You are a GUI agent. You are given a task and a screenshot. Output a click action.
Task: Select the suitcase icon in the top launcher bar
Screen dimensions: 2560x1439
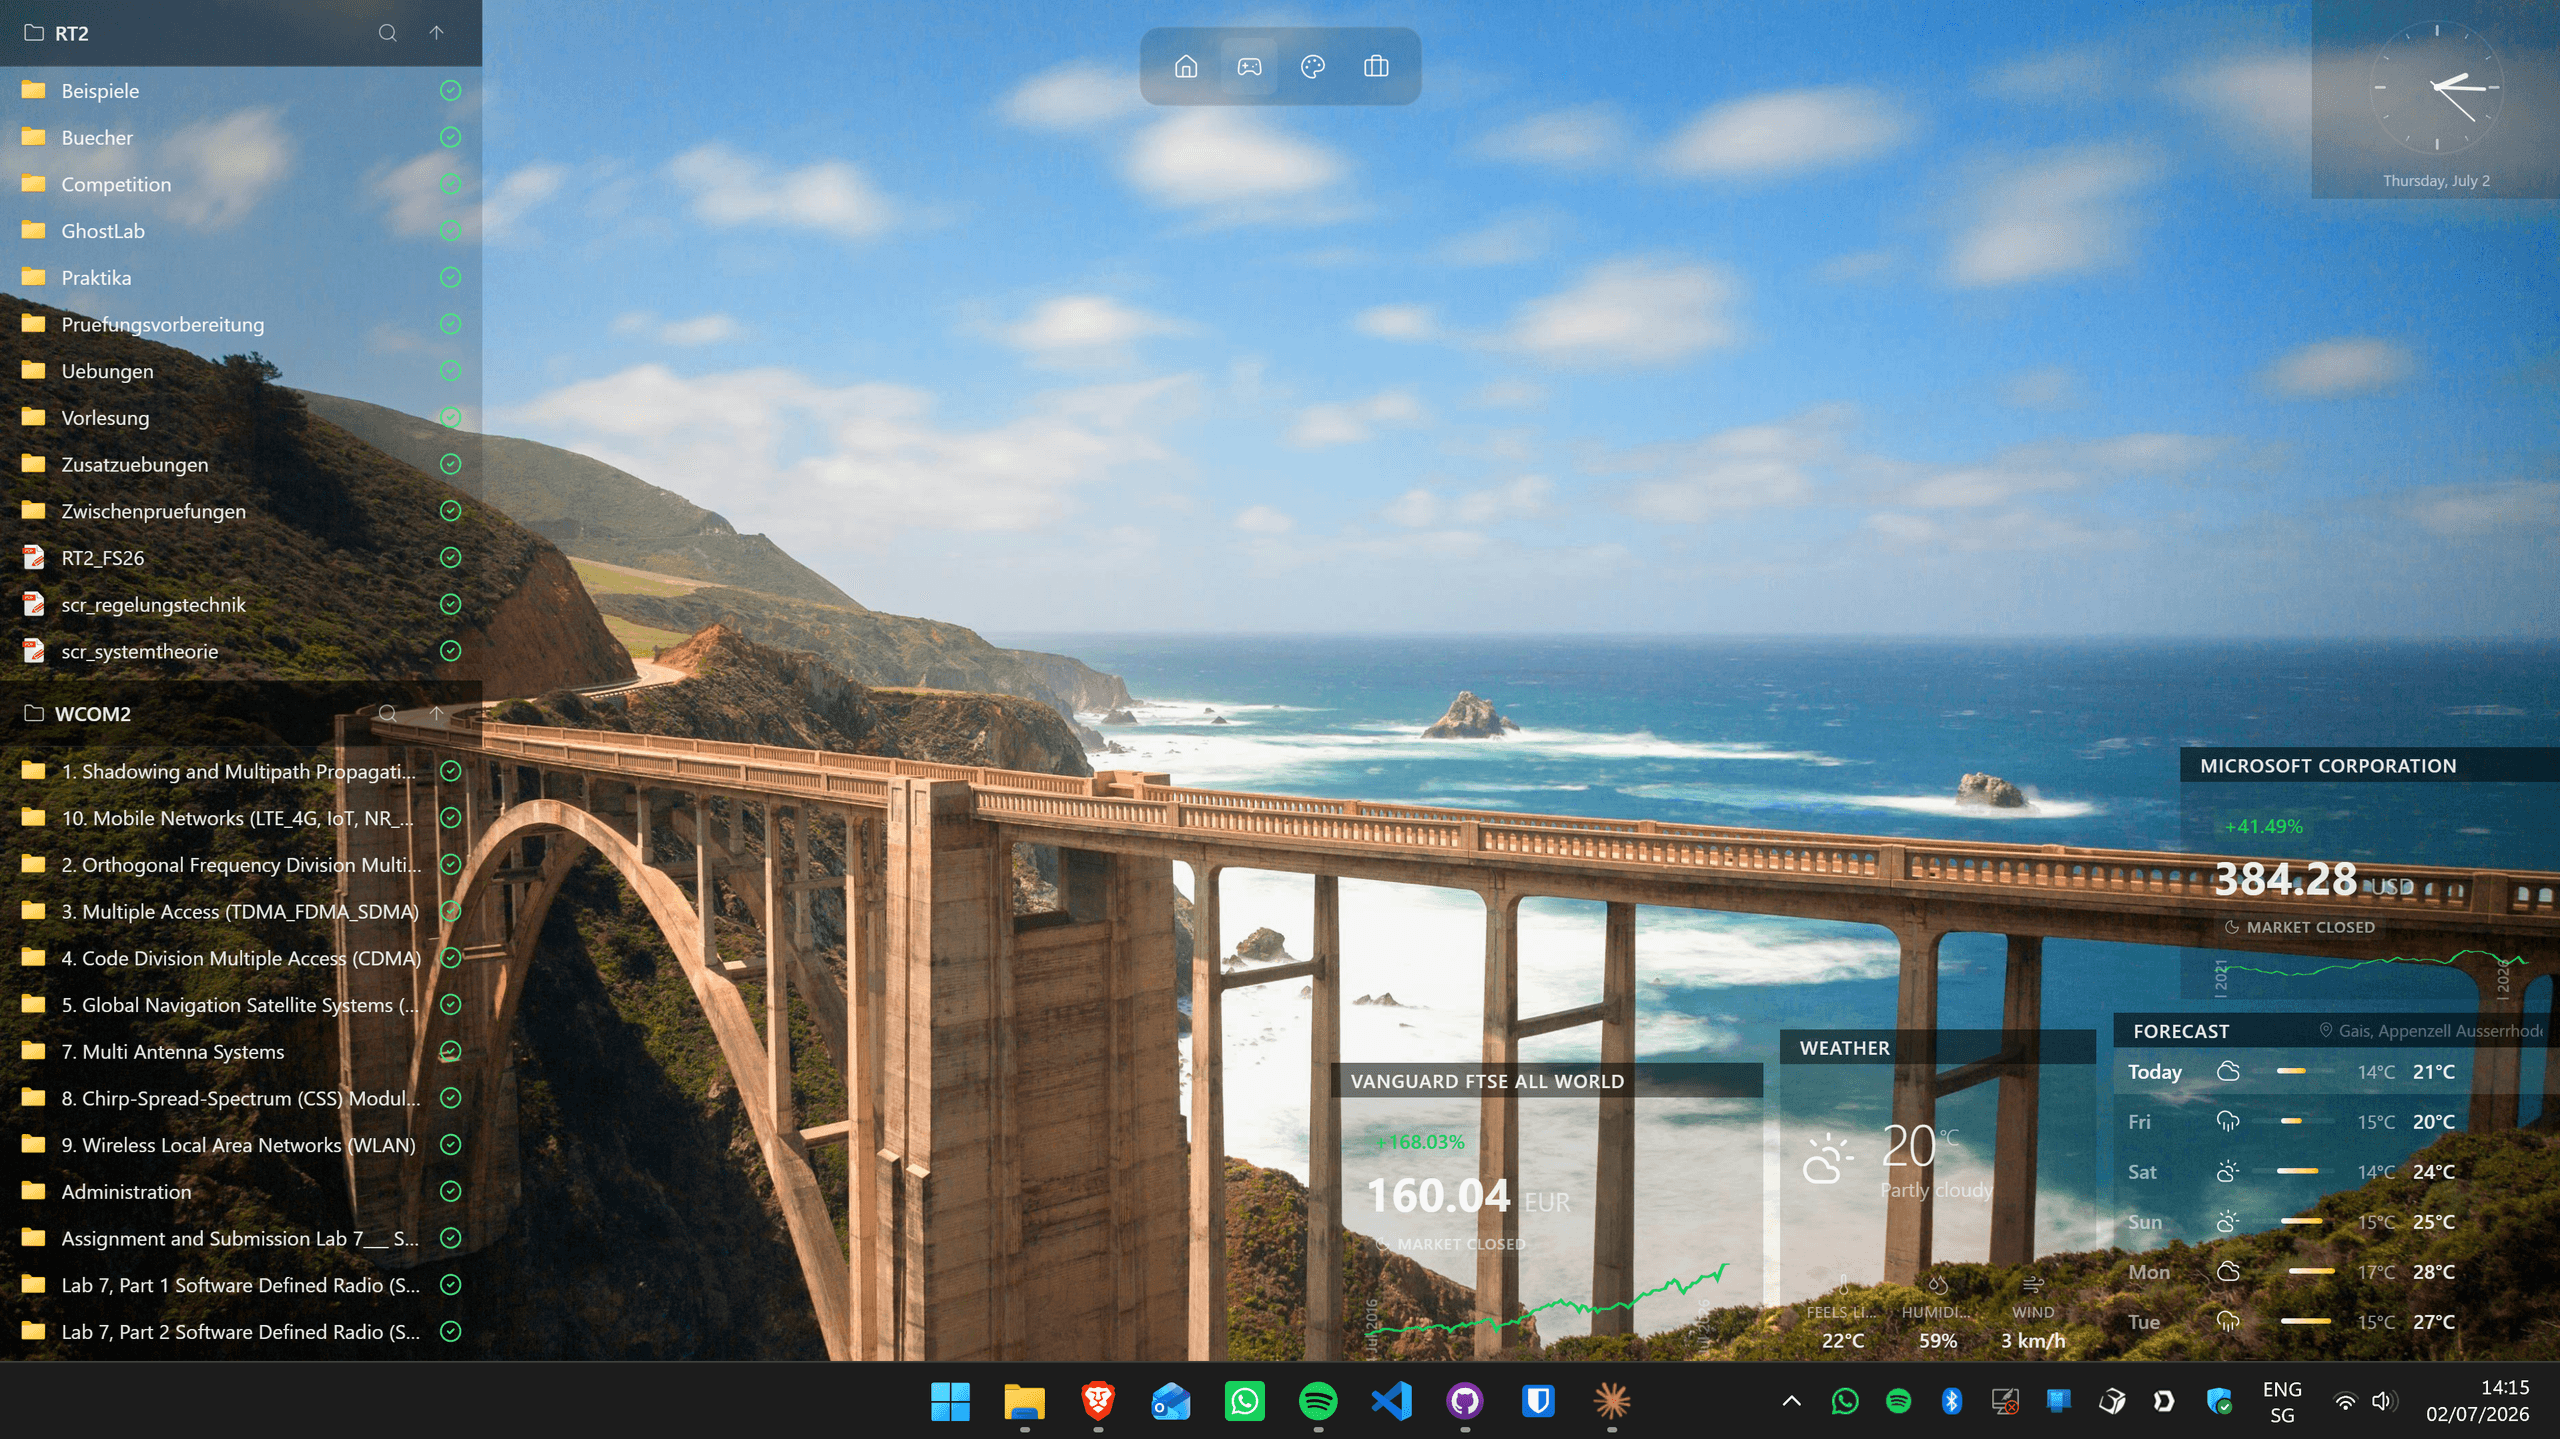(x=1376, y=67)
